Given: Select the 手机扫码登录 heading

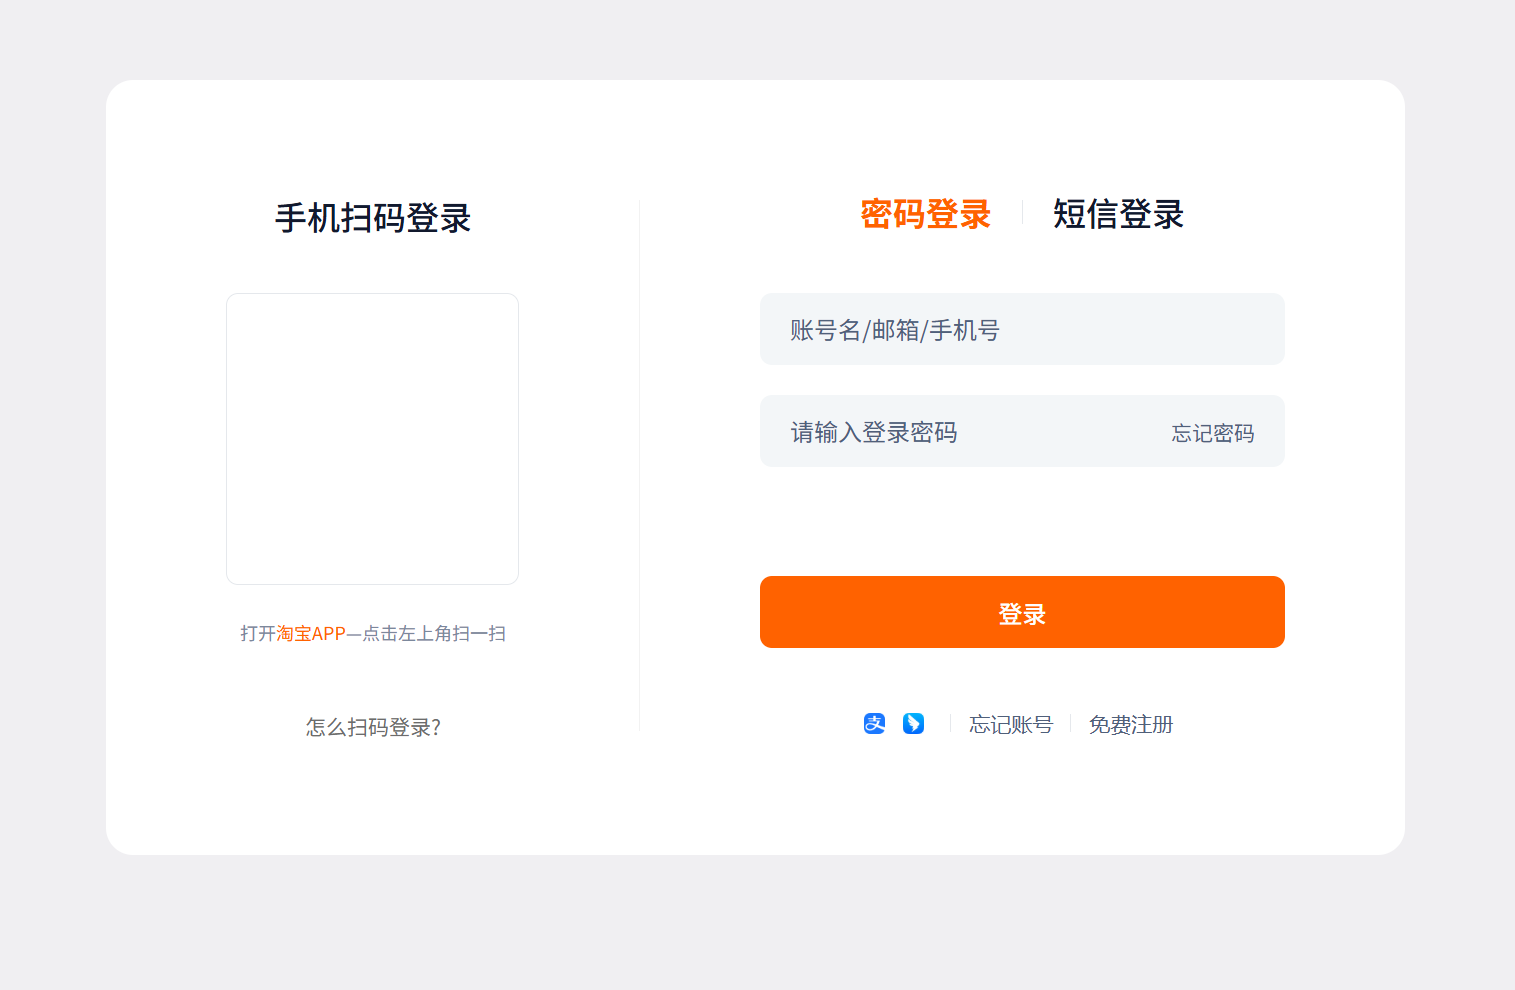Looking at the screenshot, I should (x=373, y=218).
